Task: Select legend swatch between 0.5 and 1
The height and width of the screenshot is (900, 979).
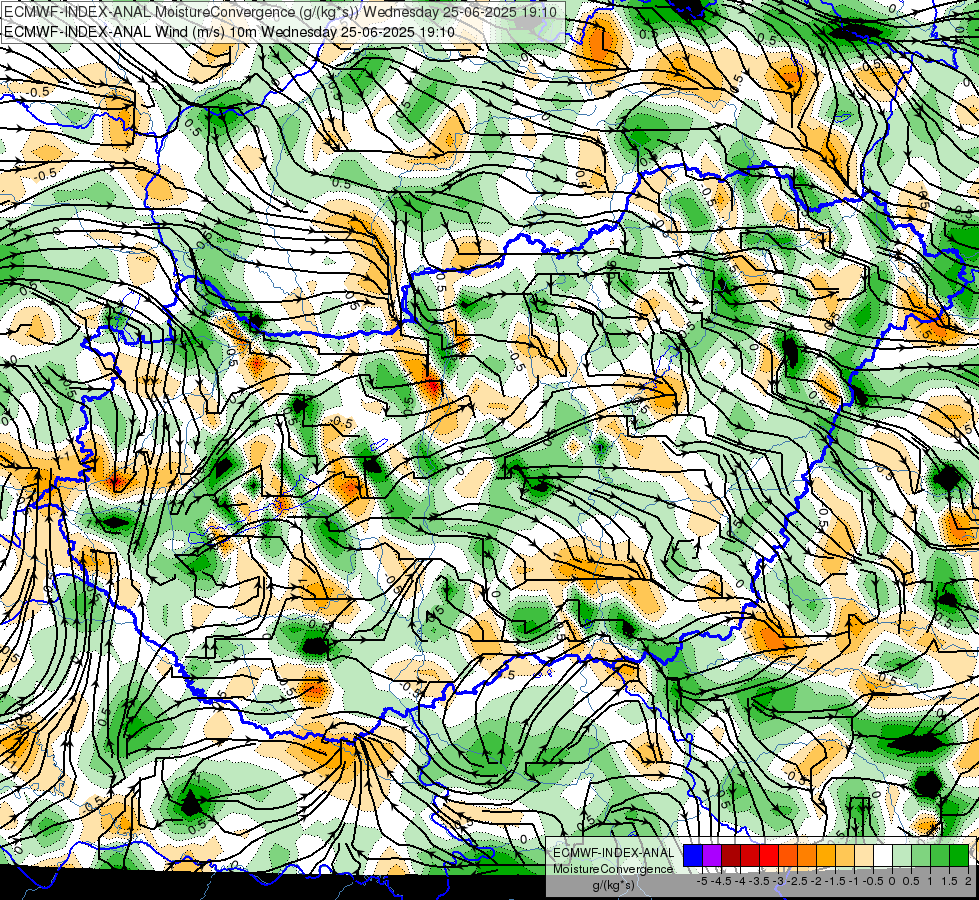Action: point(921,856)
